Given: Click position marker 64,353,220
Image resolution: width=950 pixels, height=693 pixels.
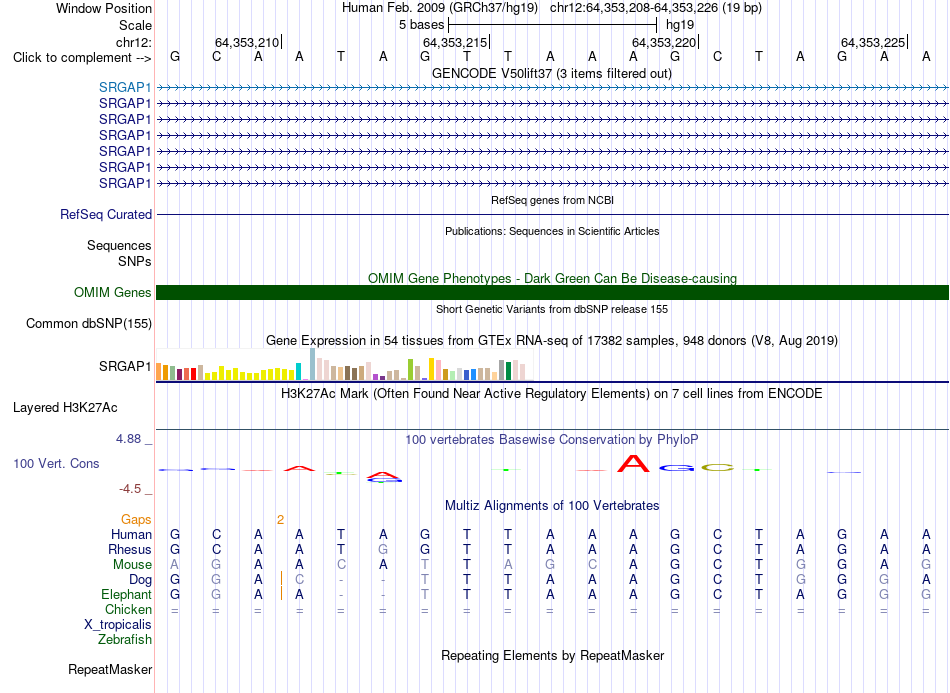Looking at the screenshot, I should 664,42.
